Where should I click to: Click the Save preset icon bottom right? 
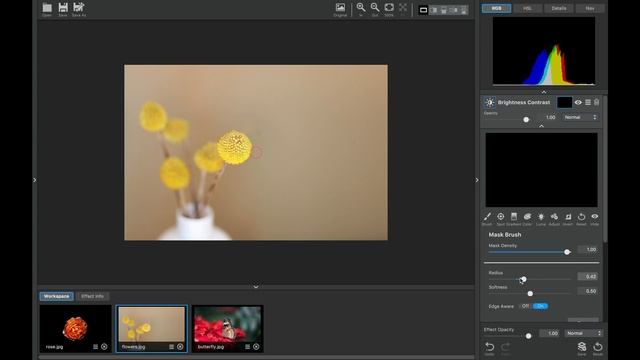pos(582,347)
